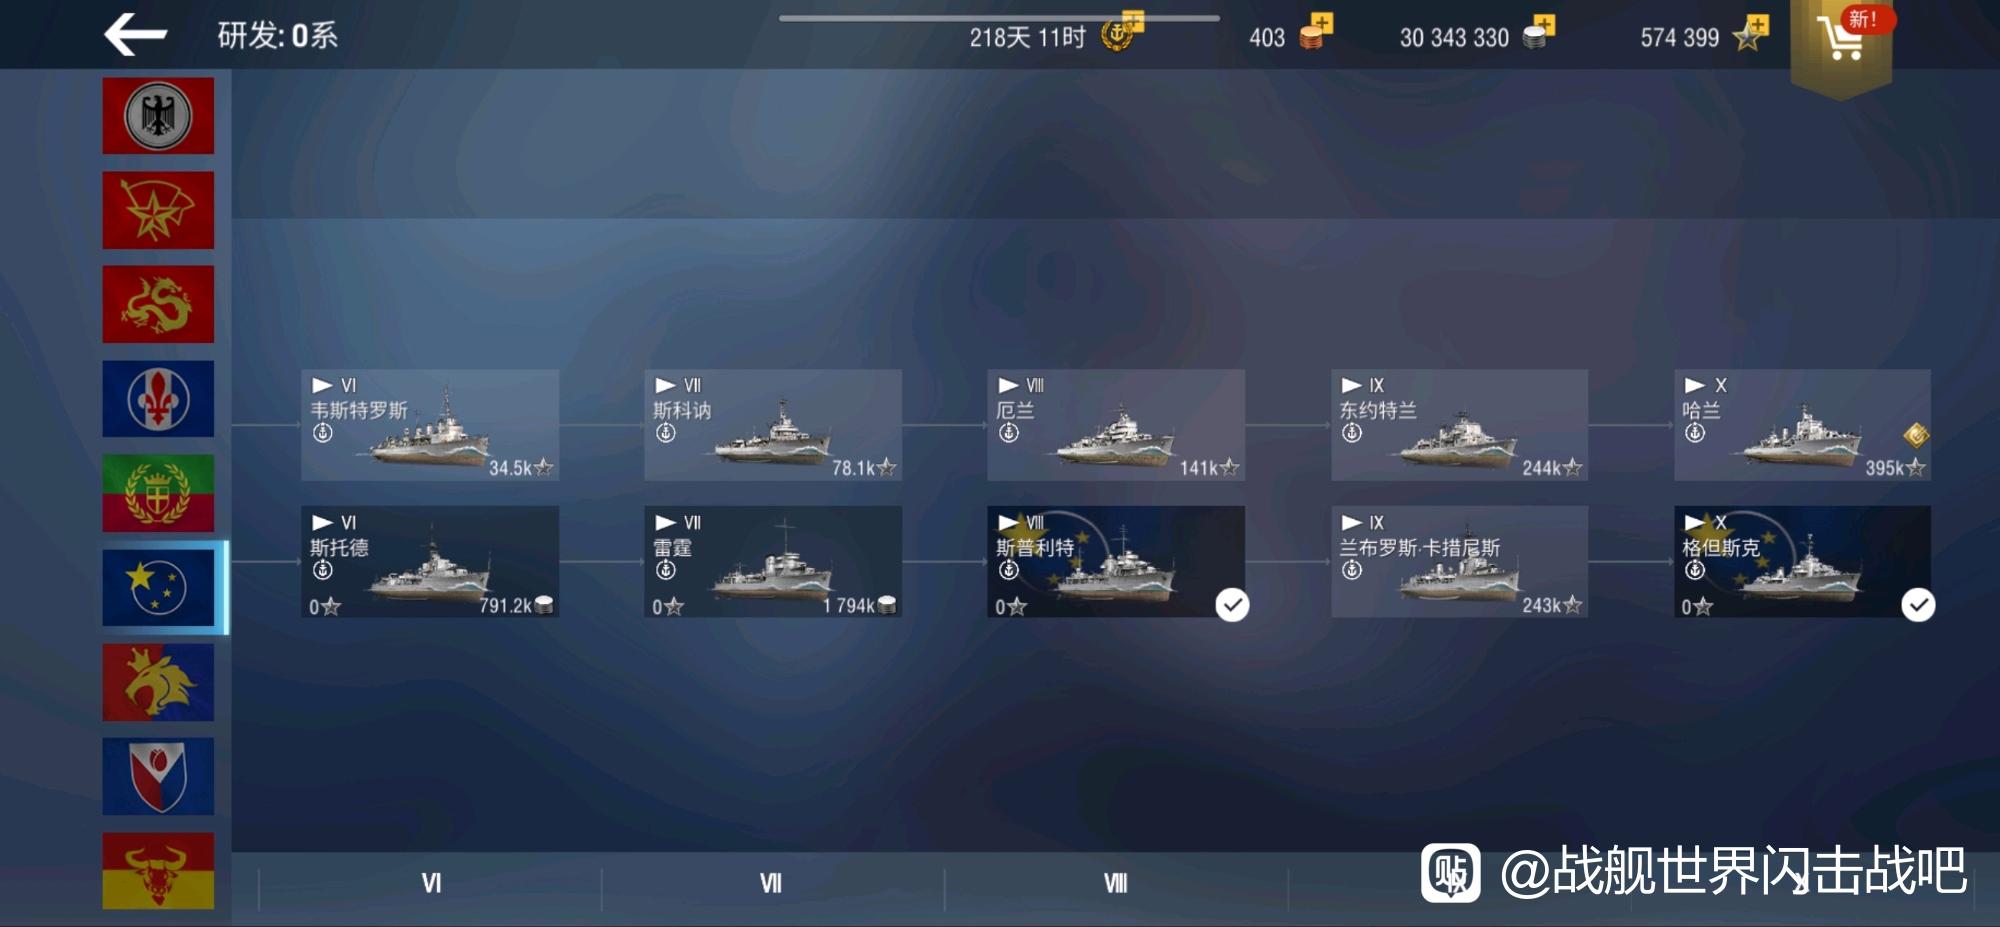Jump to tier VI column tab
This screenshot has height=927, width=2000.
pos(431,883)
